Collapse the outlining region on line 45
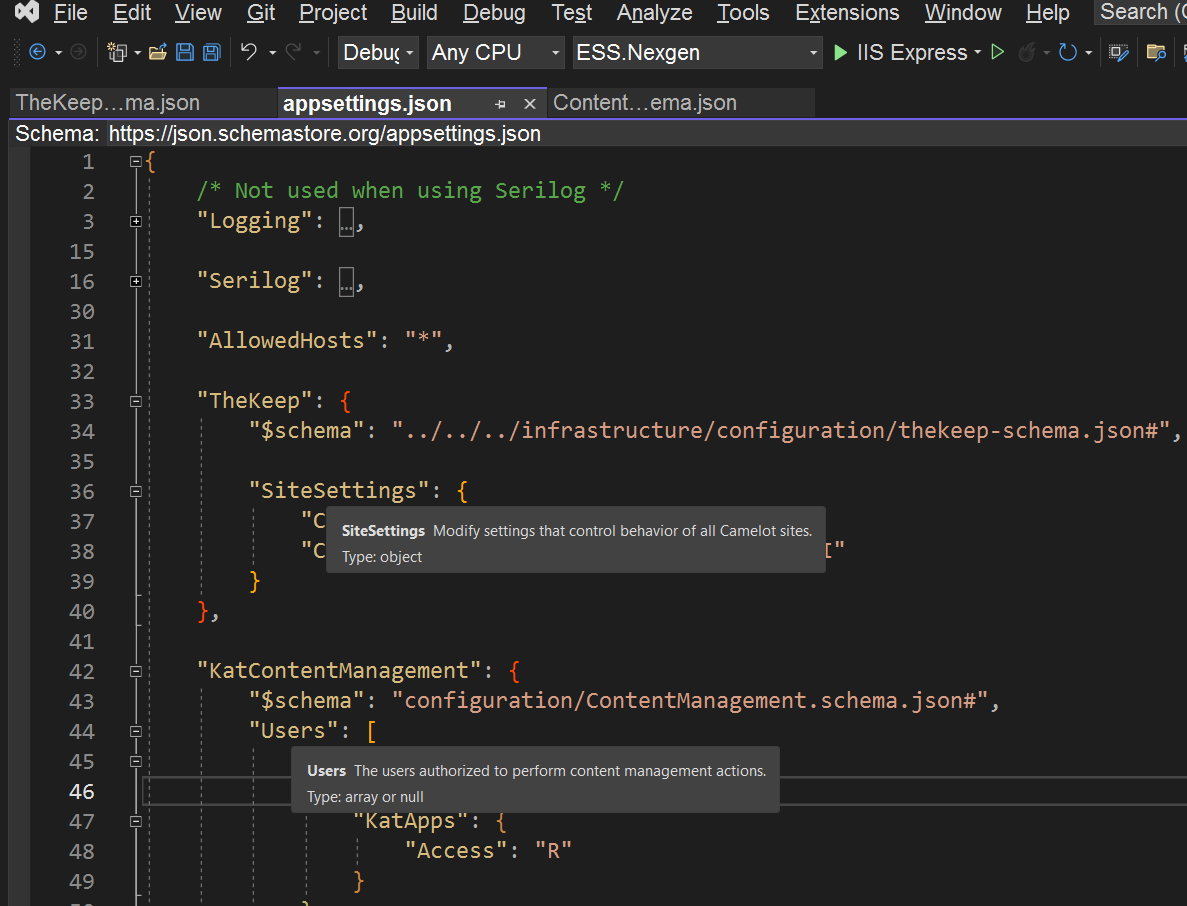Image resolution: width=1187 pixels, height=906 pixels. click(x=136, y=761)
